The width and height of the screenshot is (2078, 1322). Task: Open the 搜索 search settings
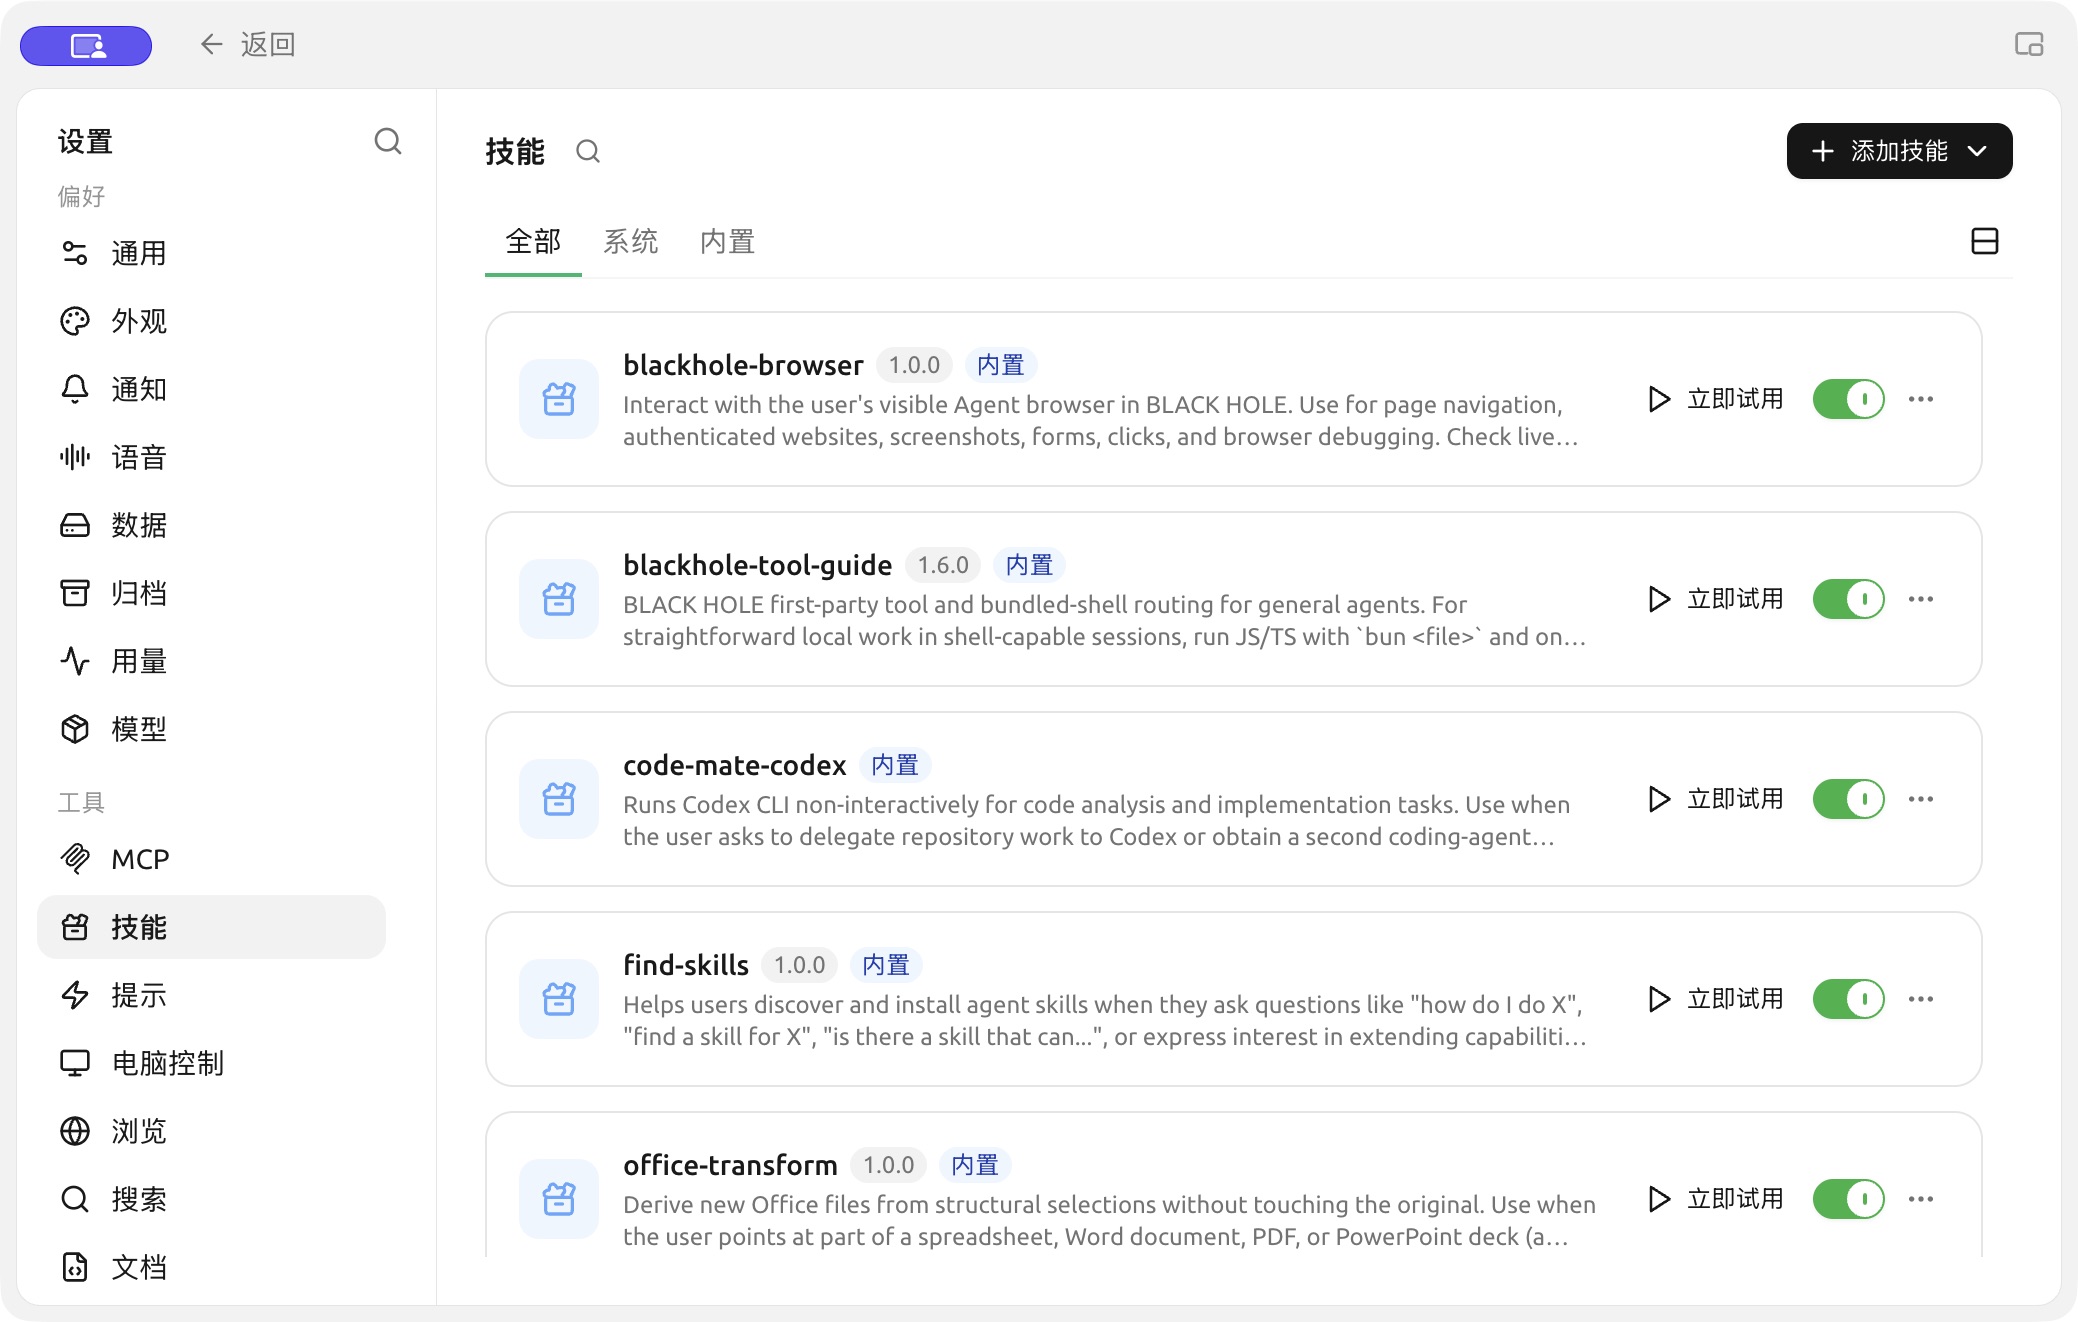point(211,1199)
